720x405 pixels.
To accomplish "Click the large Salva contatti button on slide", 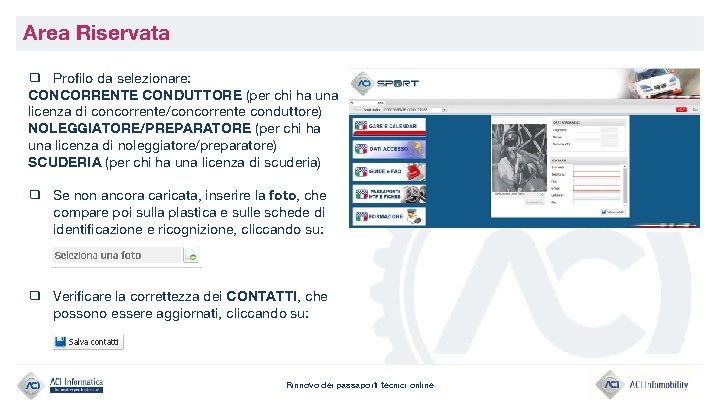I will (x=88, y=342).
